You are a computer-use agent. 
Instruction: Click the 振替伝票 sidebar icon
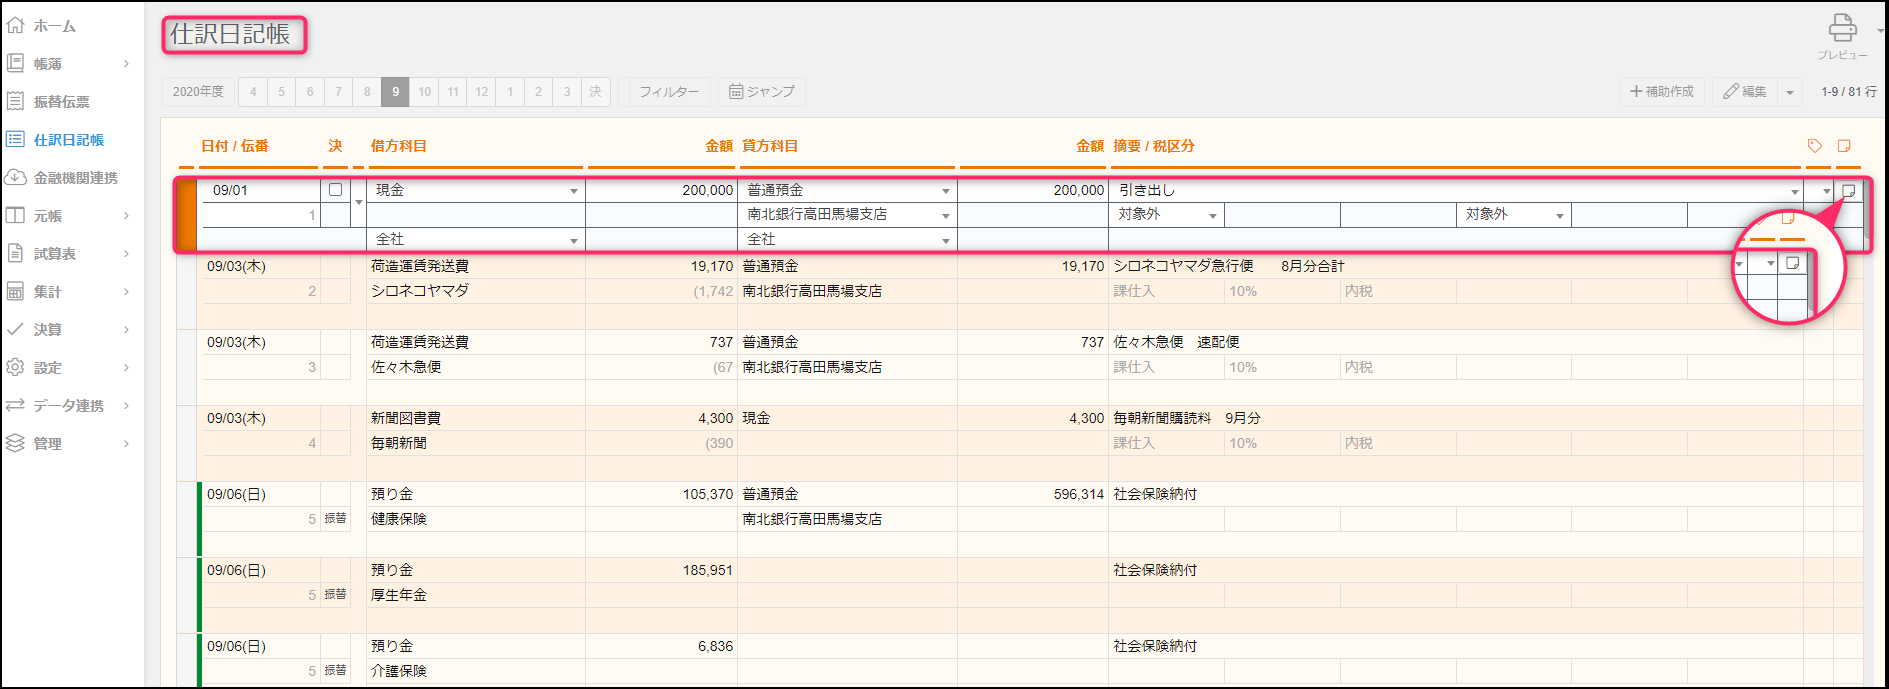(15, 101)
